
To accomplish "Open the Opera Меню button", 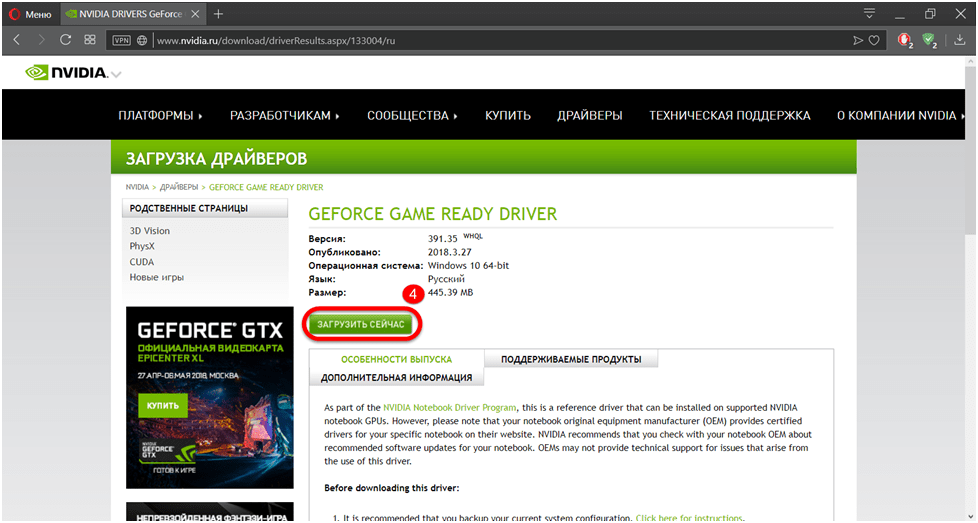I will coord(30,14).
